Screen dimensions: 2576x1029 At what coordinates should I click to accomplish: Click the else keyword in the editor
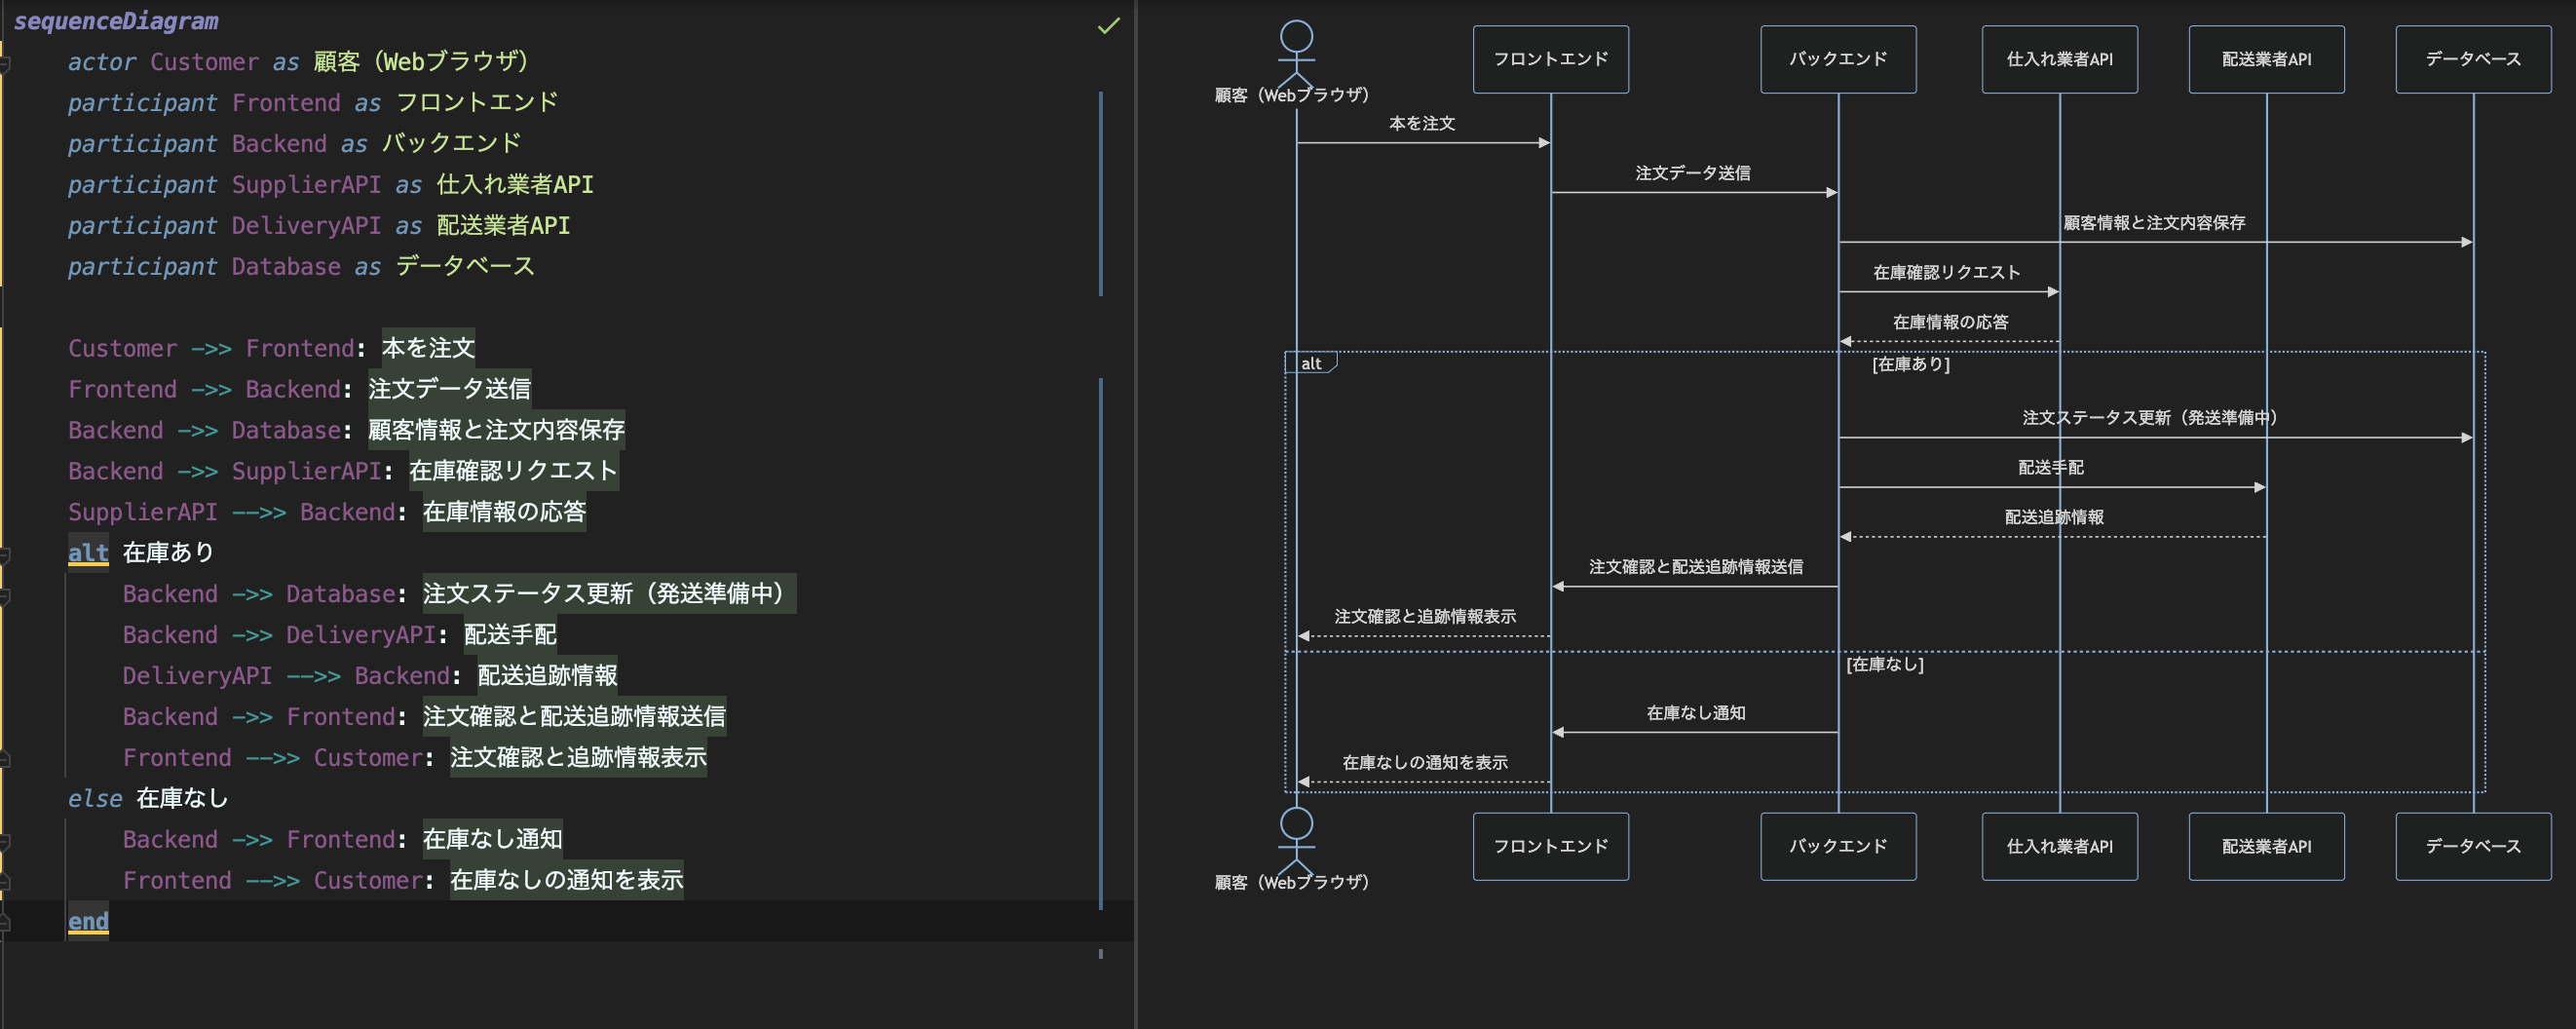(x=94, y=798)
